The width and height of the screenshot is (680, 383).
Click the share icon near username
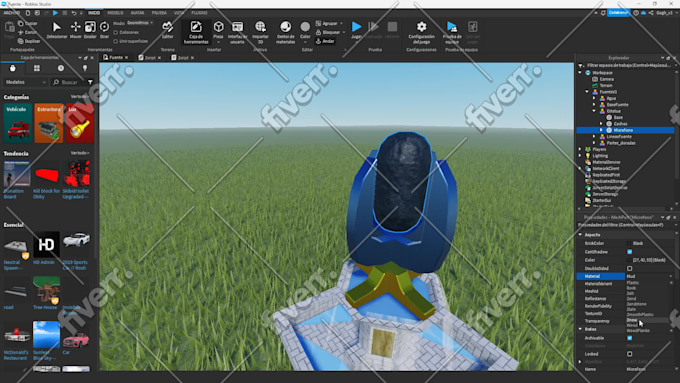point(651,13)
